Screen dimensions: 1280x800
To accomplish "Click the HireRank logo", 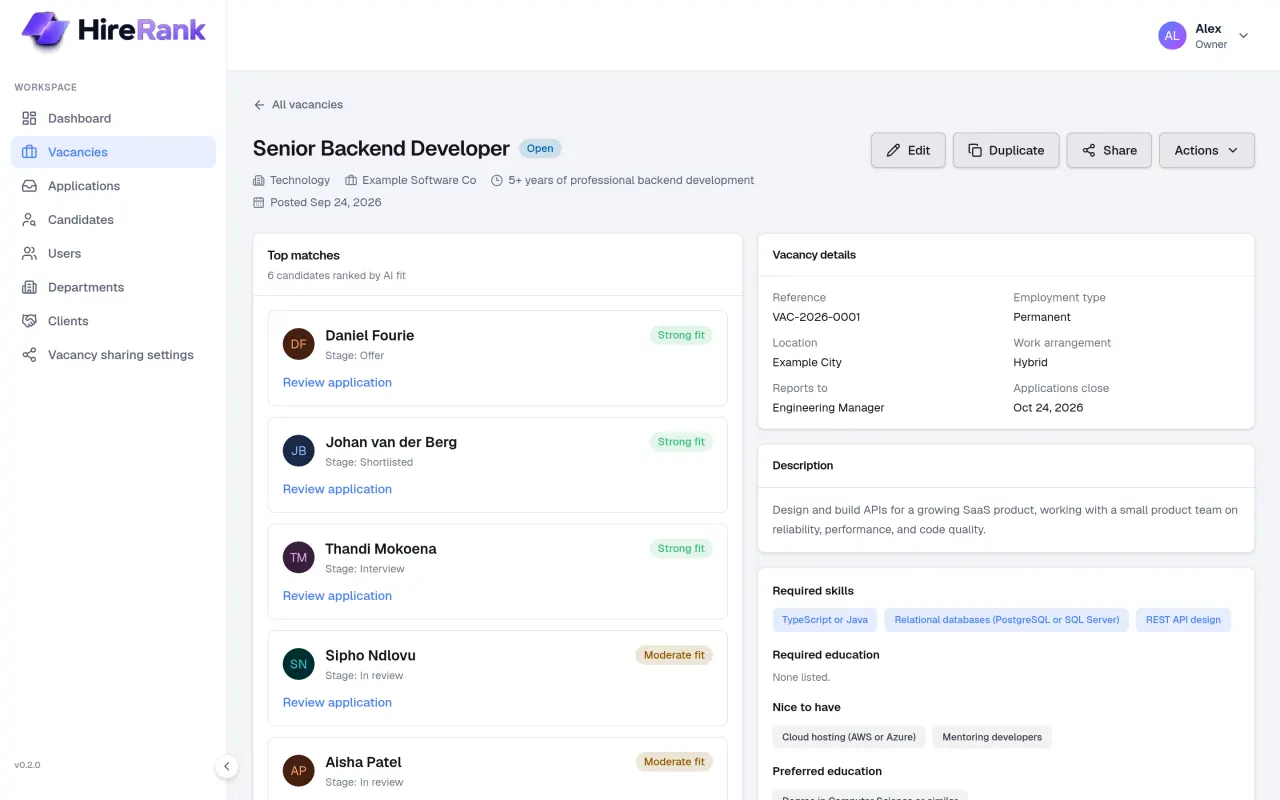I will coord(113,30).
